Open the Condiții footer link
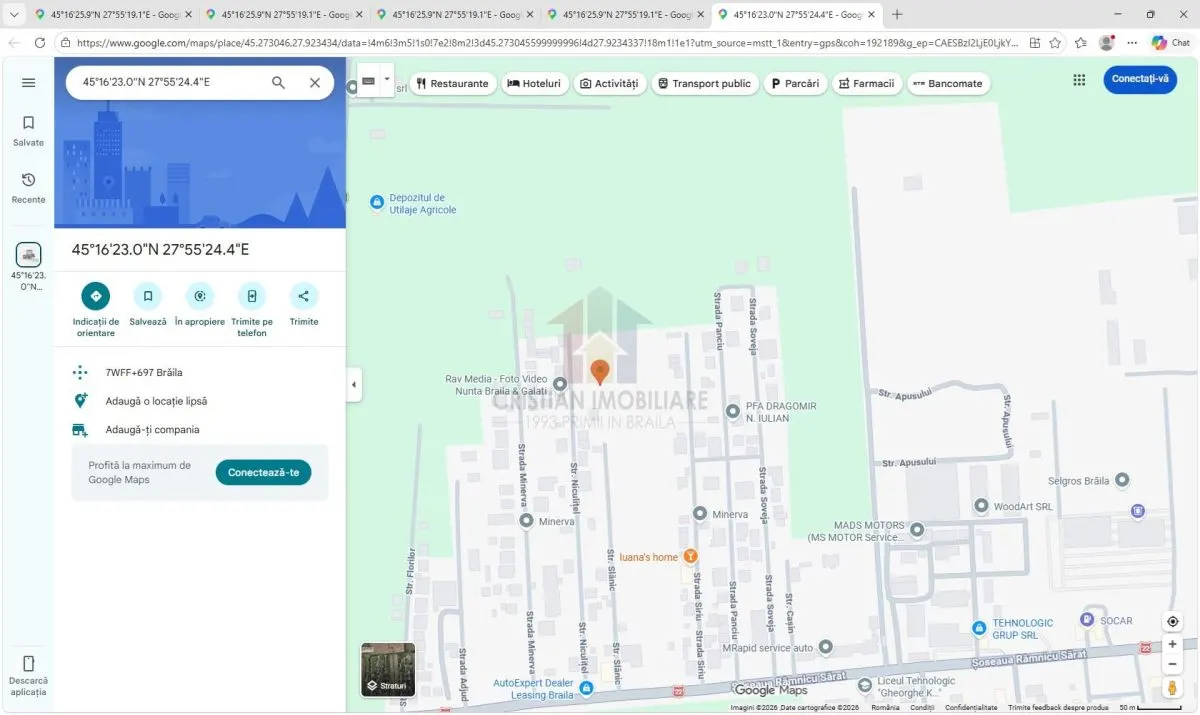This screenshot has width=1200, height=715. tap(922, 708)
